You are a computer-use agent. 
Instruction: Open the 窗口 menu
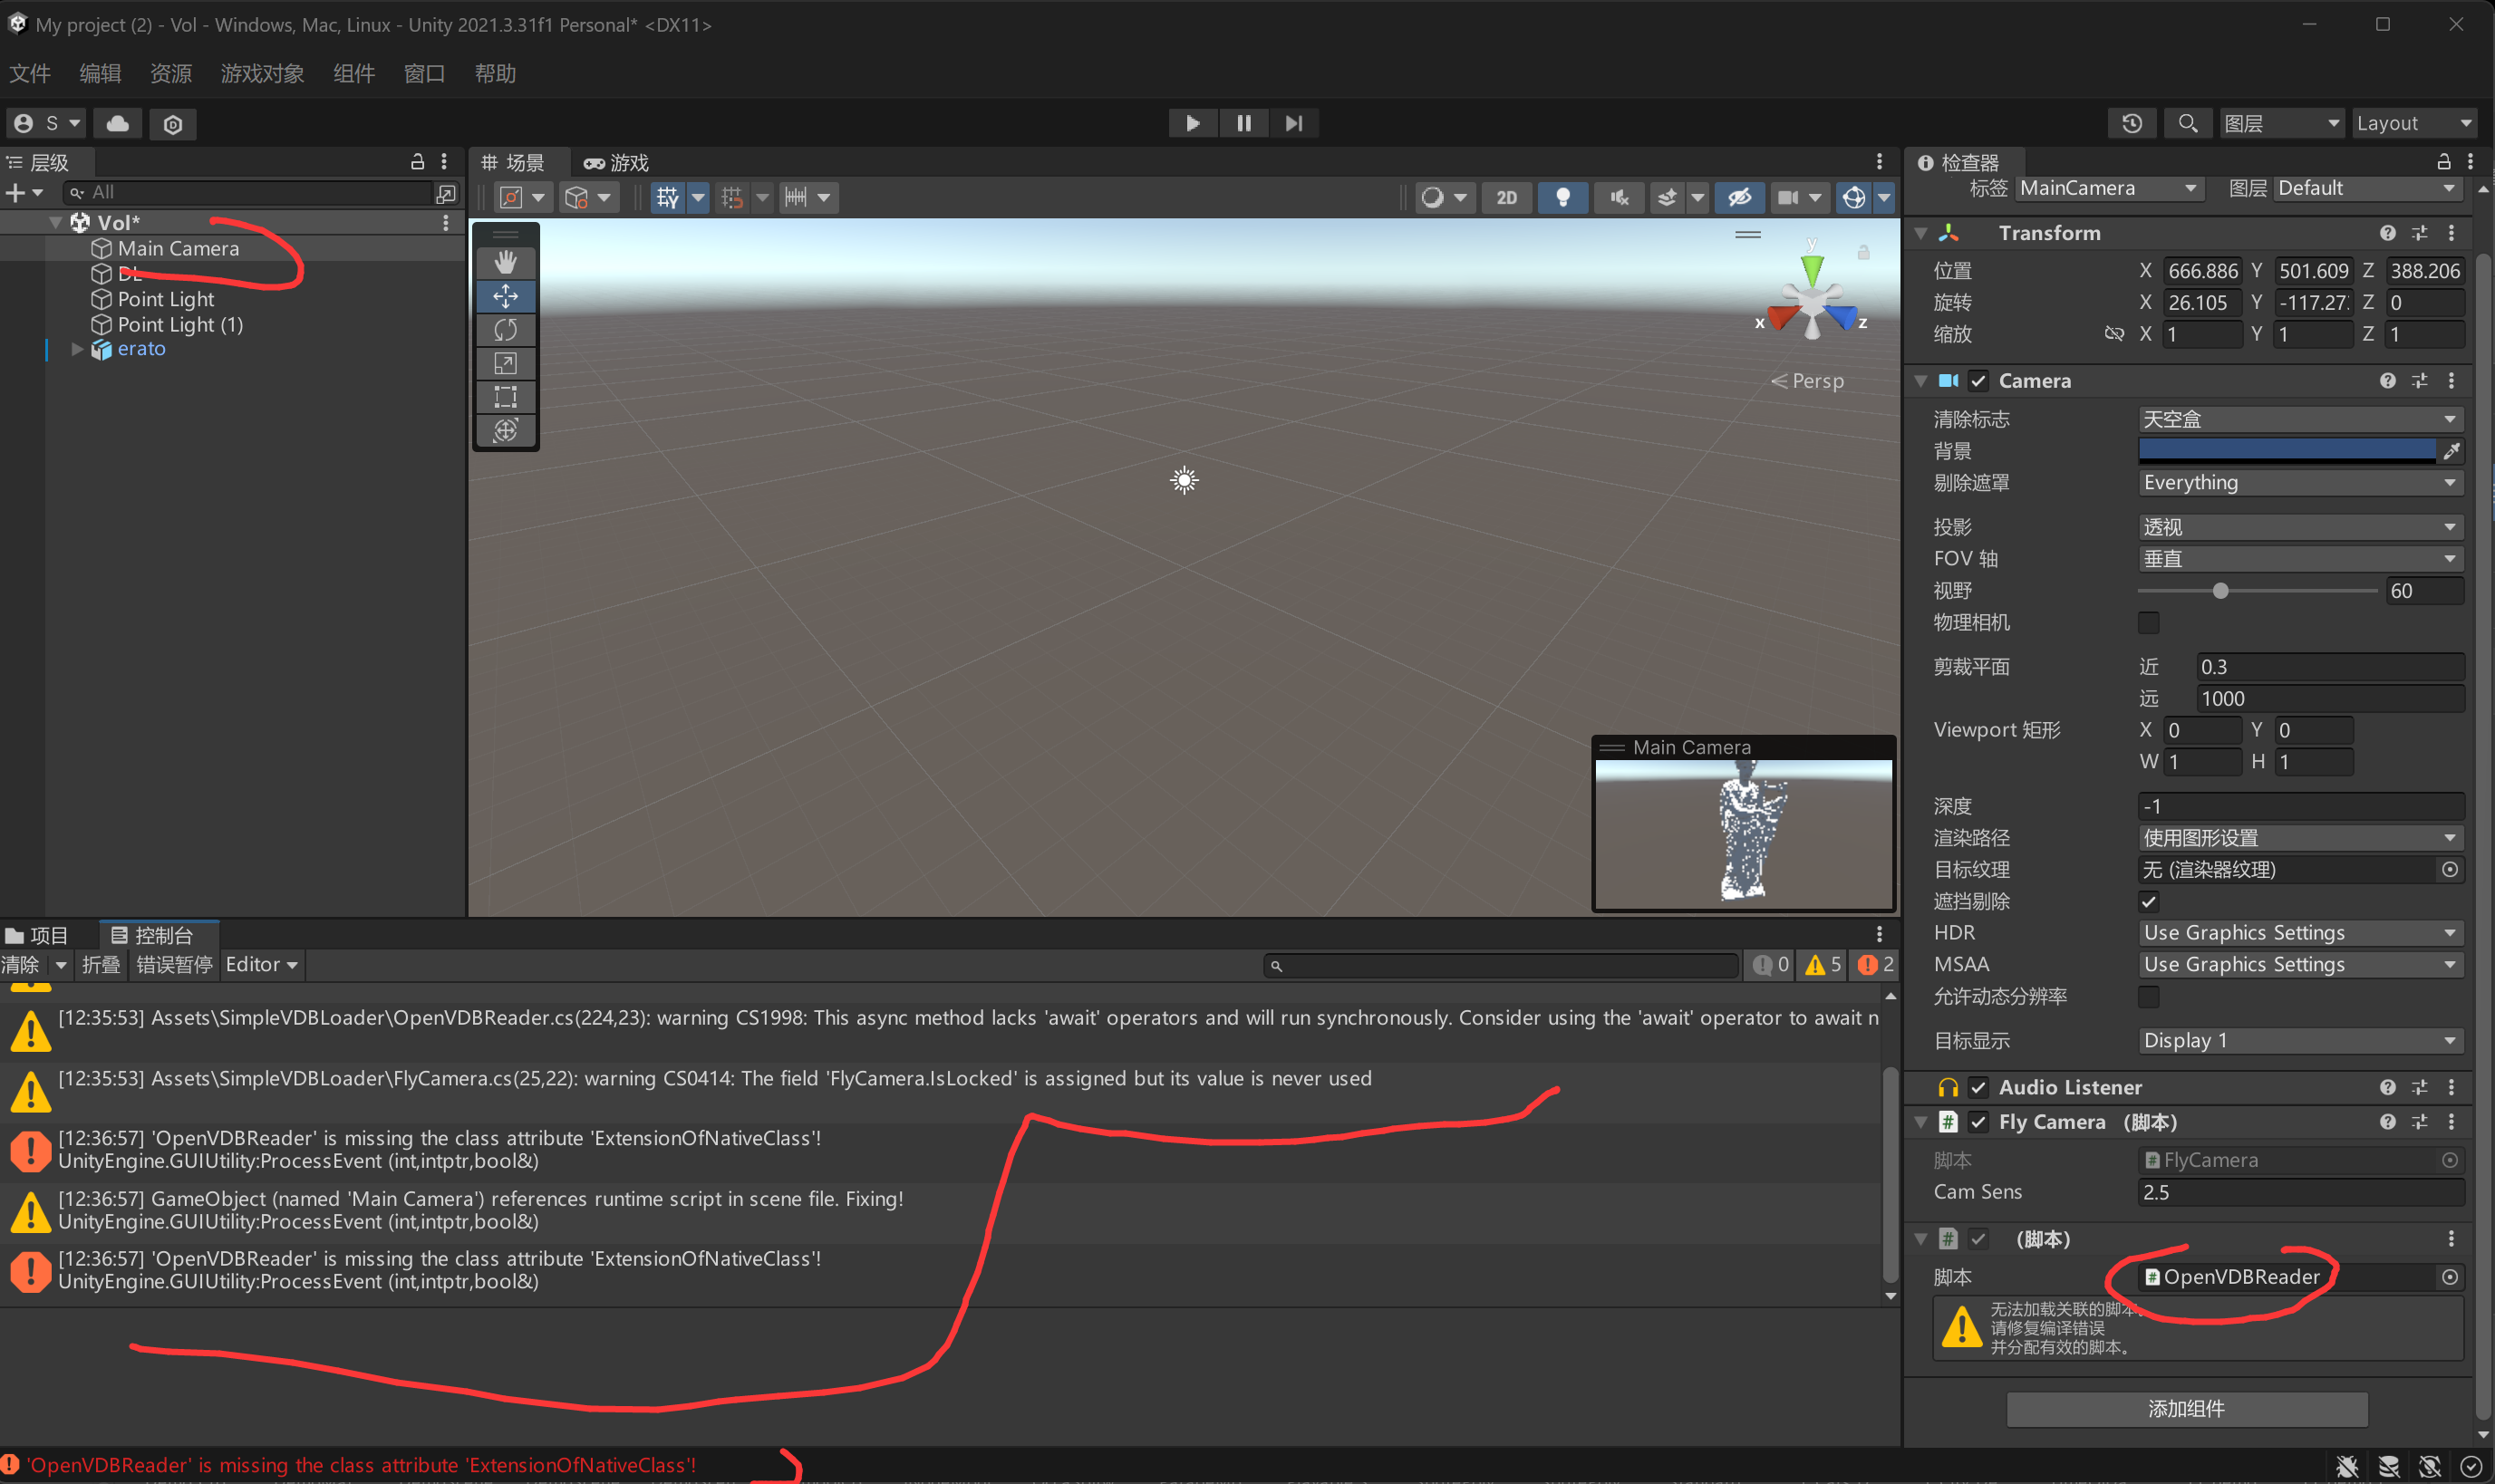tap(424, 73)
